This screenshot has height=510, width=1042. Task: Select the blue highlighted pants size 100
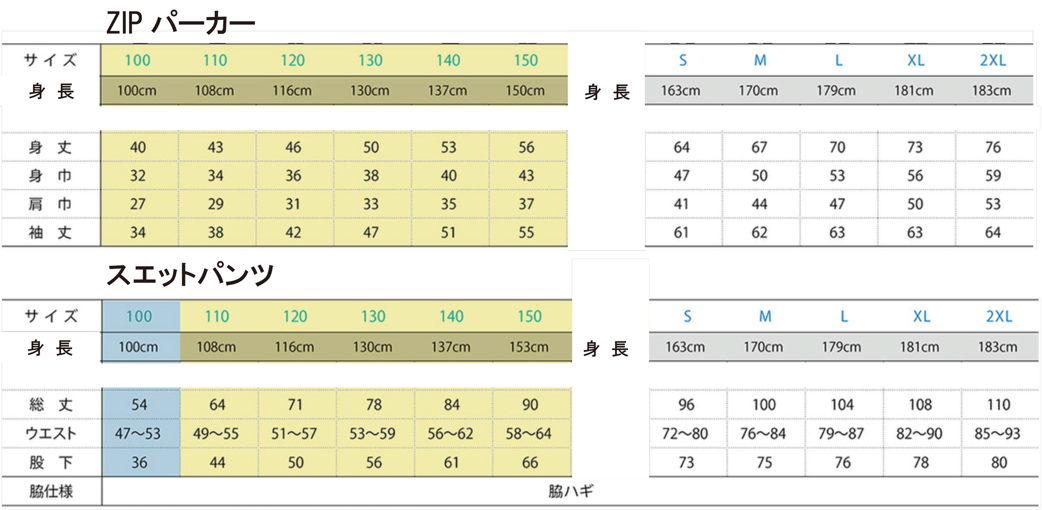point(140,316)
